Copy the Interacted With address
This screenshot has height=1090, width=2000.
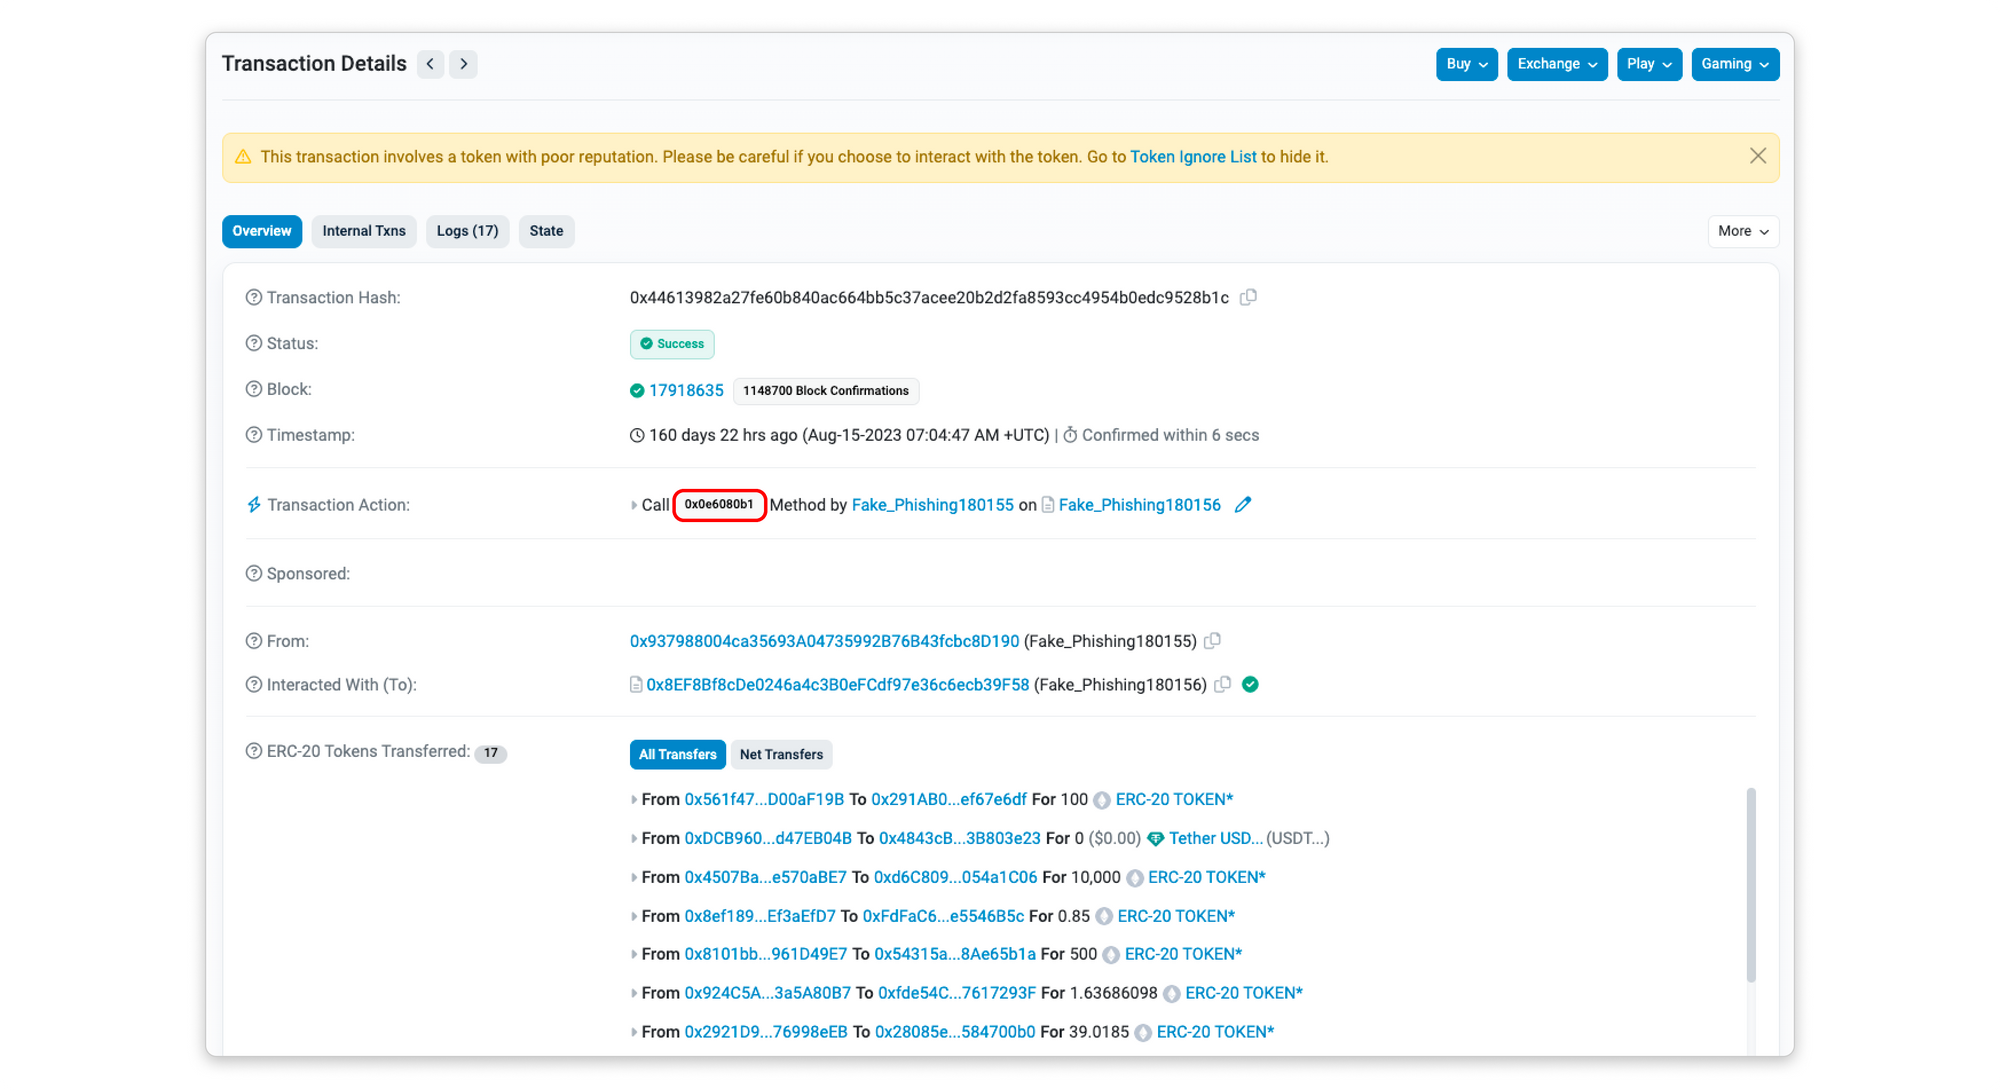click(x=1222, y=685)
